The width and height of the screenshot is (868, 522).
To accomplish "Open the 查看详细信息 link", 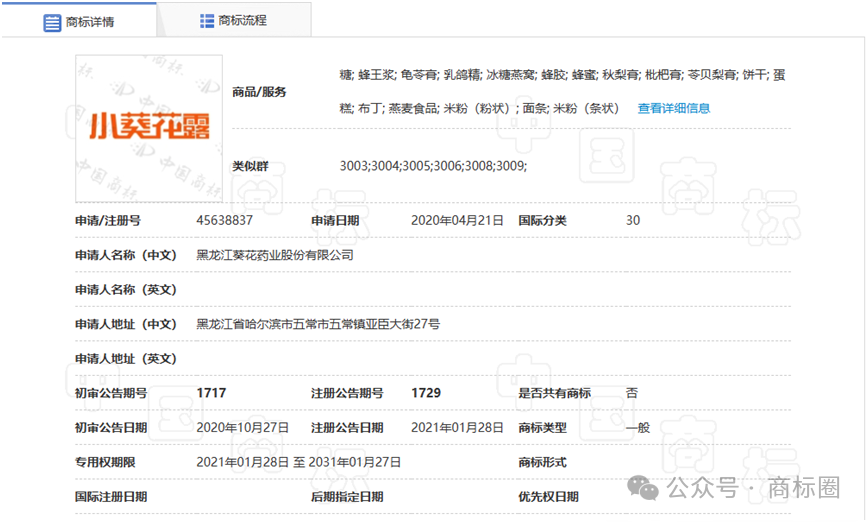I will [673, 108].
